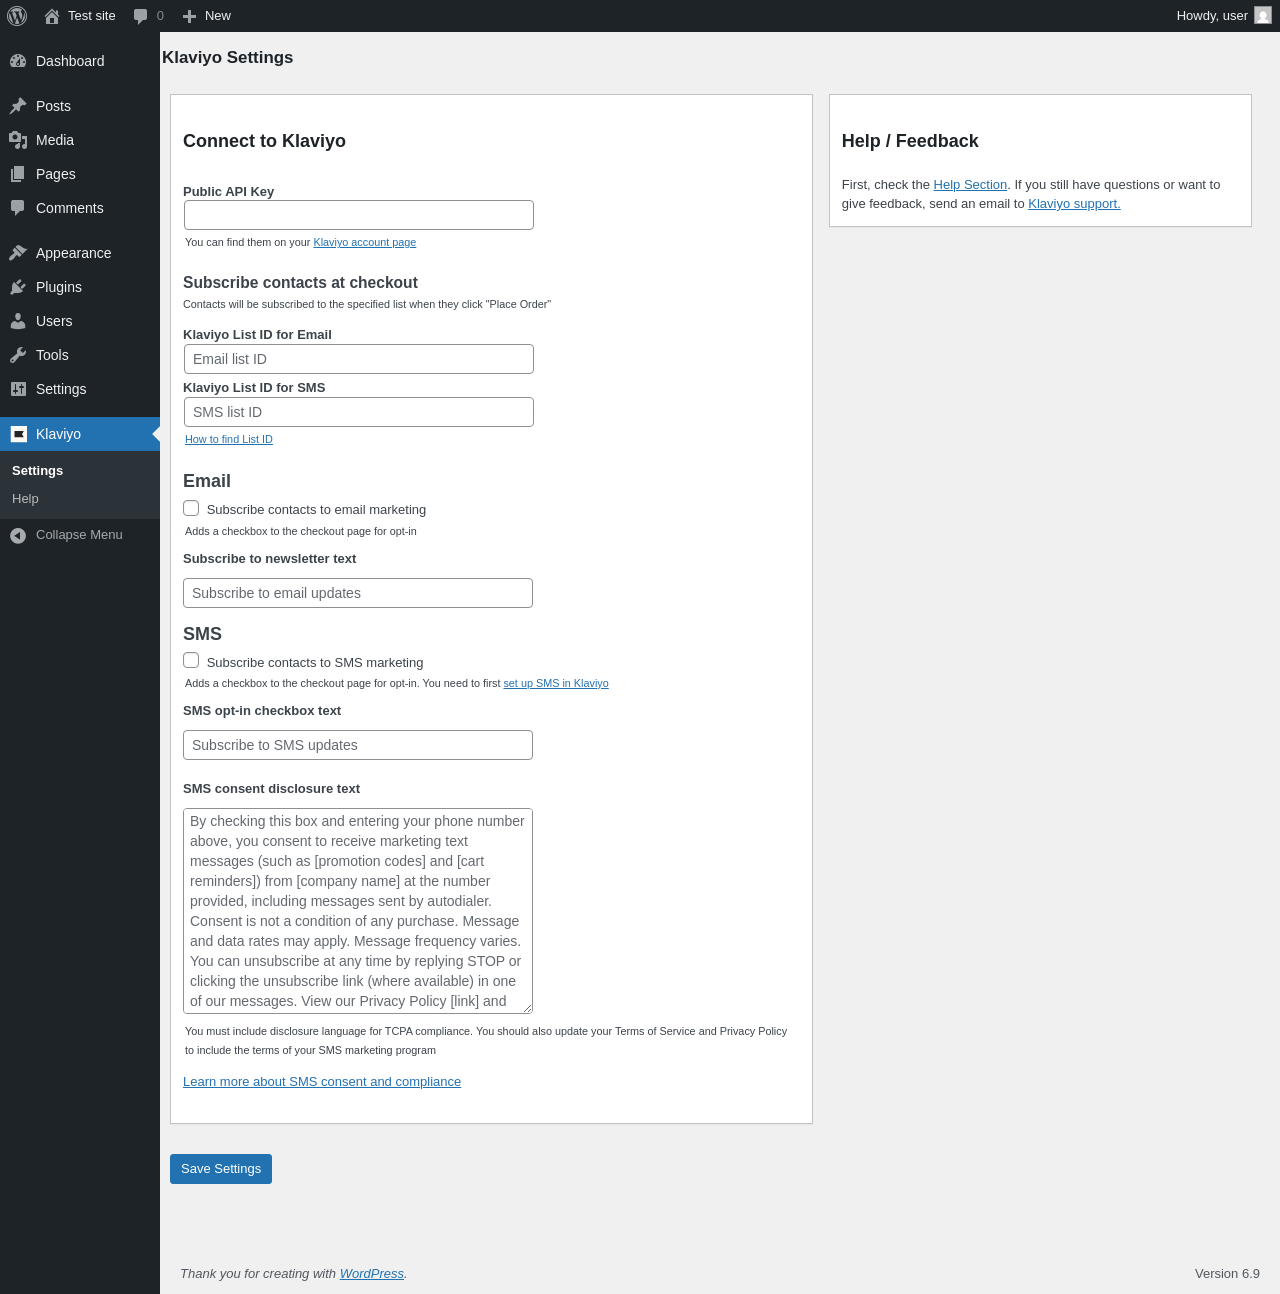Image resolution: width=1280 pixels, height=1294 pixels.
Task: Enable Subscribe contacts to email marketing
Action: point(191,508)
